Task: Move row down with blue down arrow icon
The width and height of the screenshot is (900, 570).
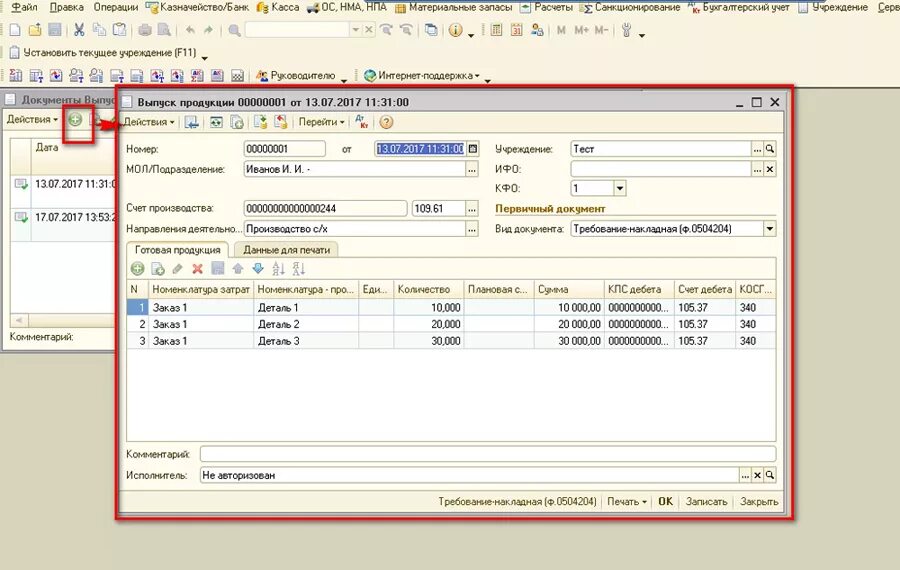Action: pos(258,268)
